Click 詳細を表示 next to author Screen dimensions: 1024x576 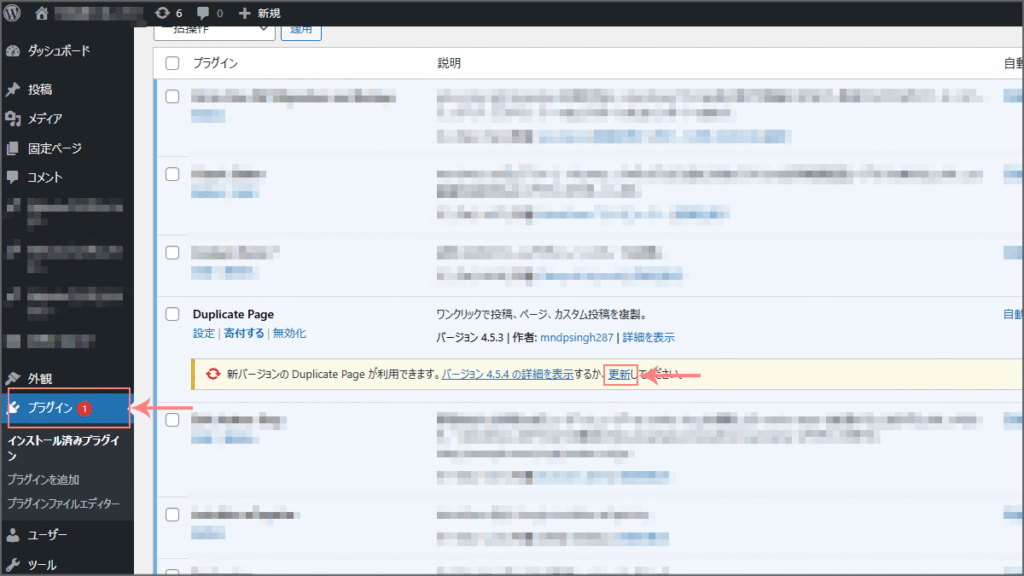click(648, 338)
